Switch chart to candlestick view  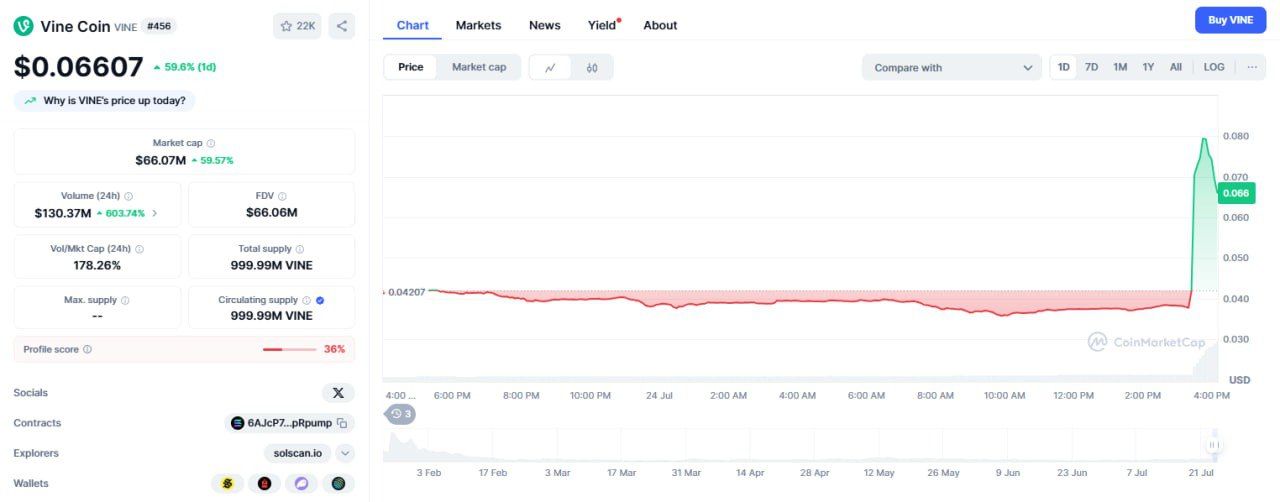click(592, 67)
